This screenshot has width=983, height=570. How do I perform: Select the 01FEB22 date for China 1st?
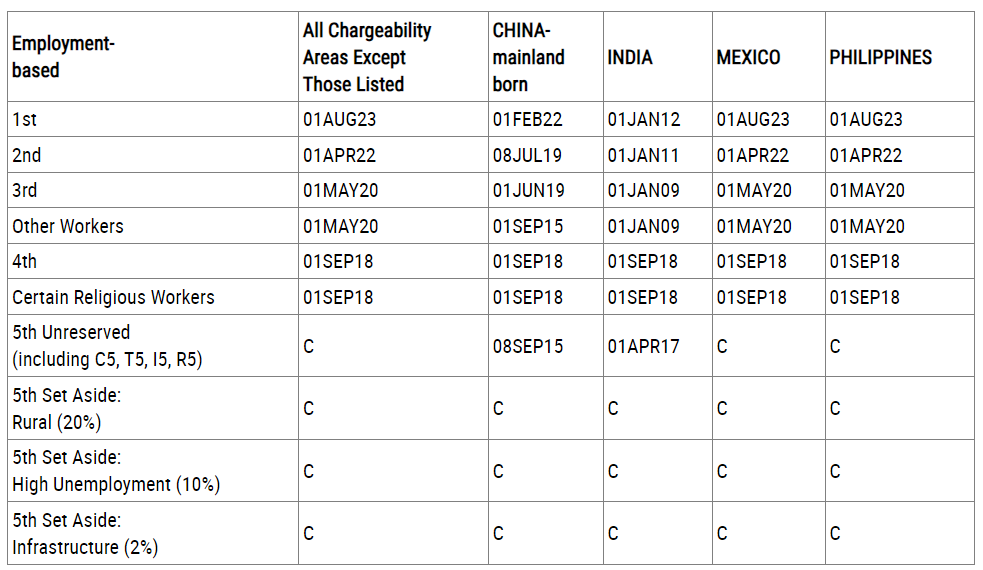[527, 119]
